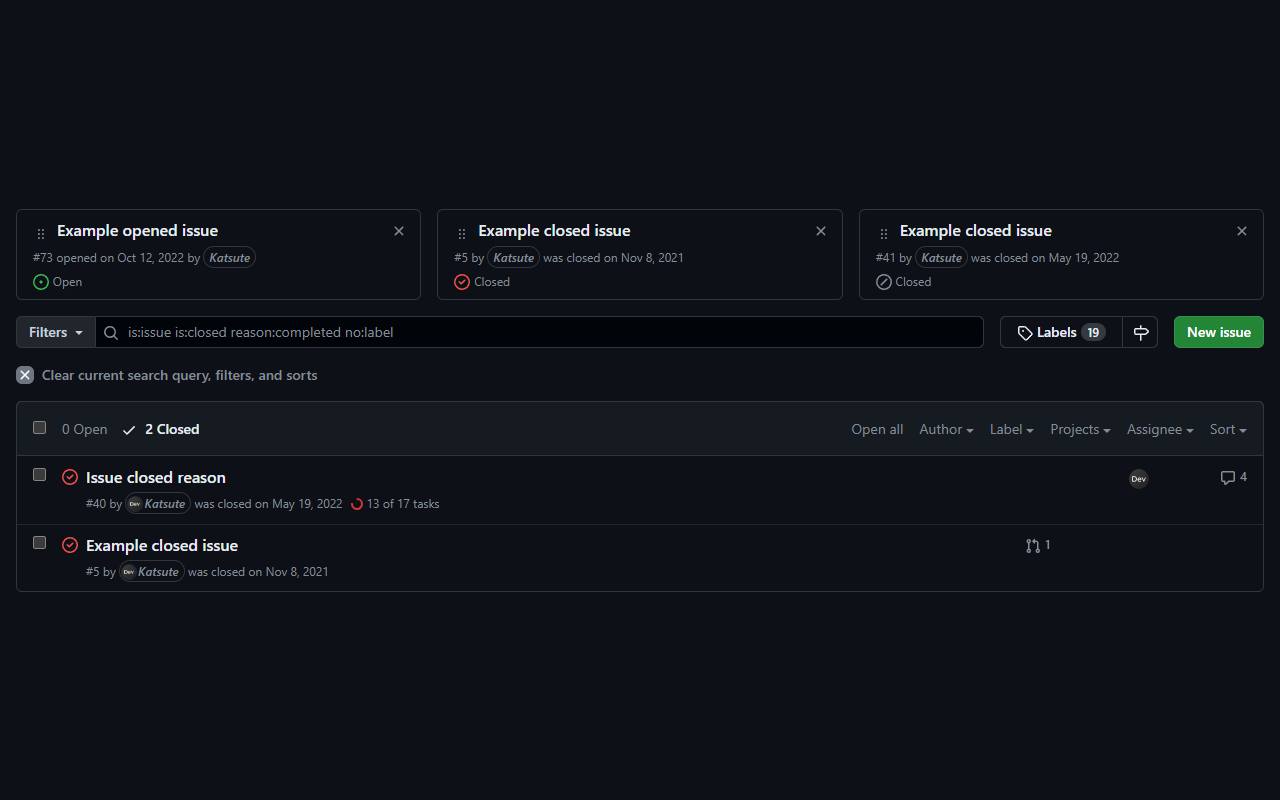
Task: Open the Filters dropdown
Action: [x=56, y=332]
